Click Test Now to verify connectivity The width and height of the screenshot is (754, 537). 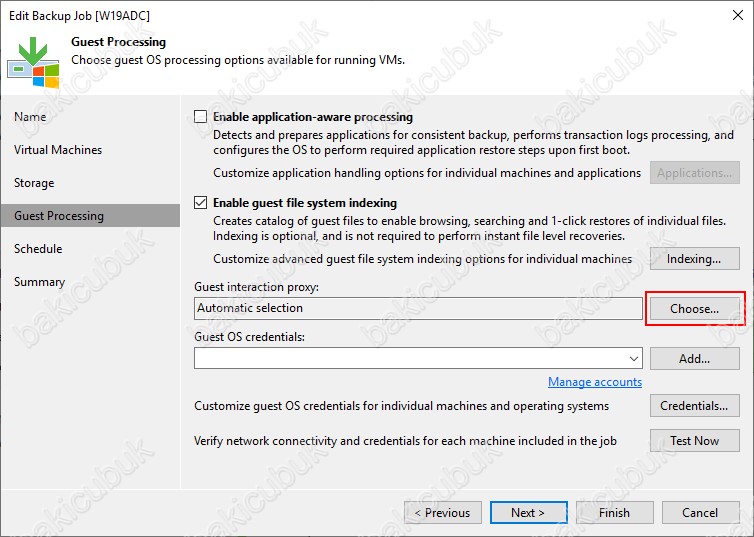pos(694,440)
